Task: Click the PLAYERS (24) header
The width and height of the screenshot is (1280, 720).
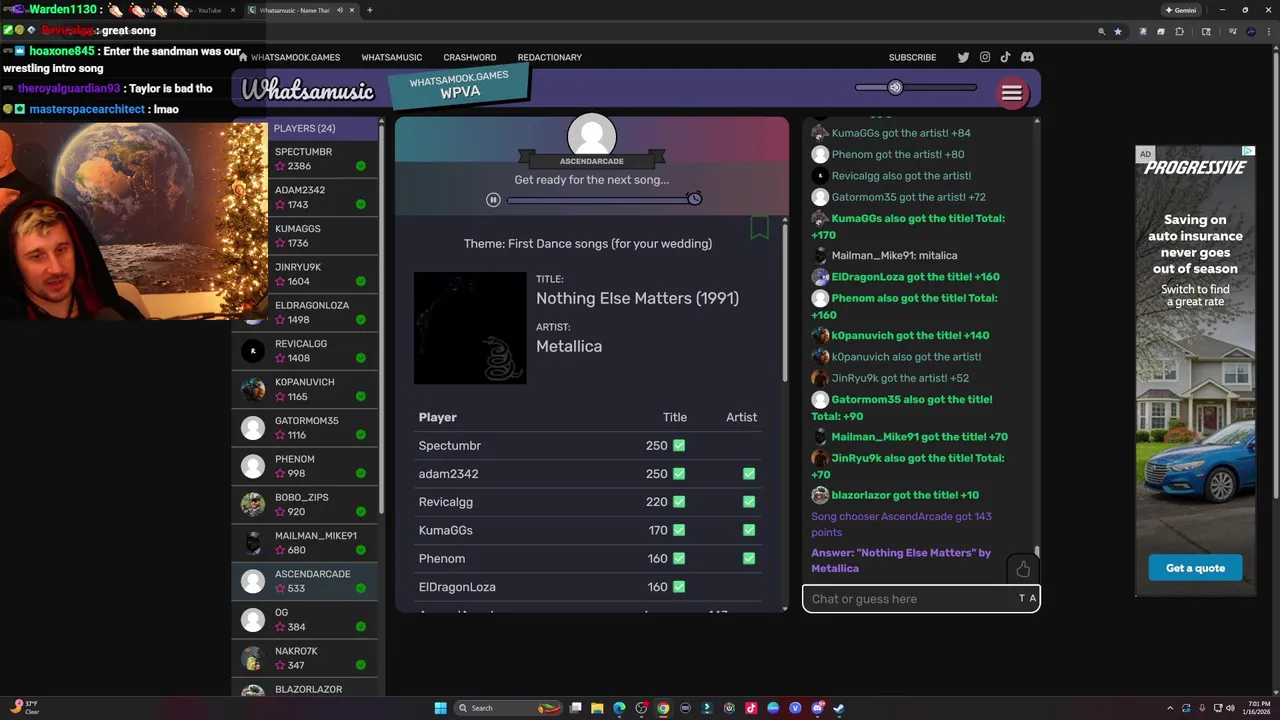Action: point(304,128)
